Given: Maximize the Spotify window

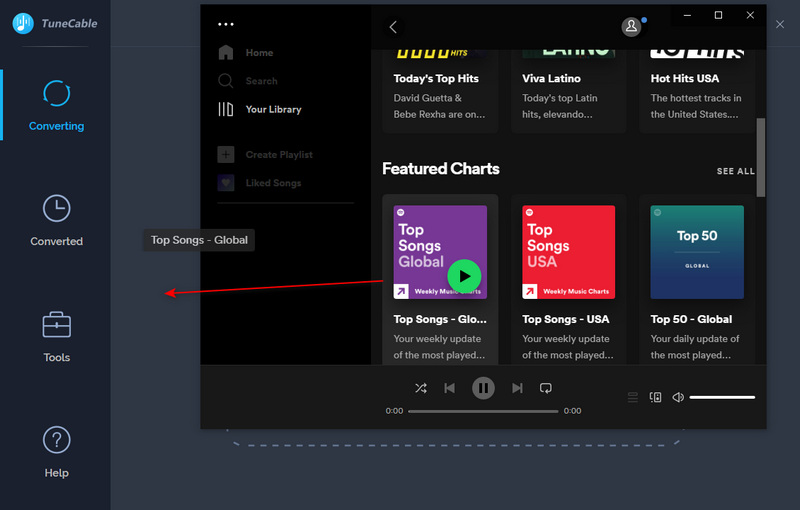Looking at the screenshot, I should click(x=718, y=15).
